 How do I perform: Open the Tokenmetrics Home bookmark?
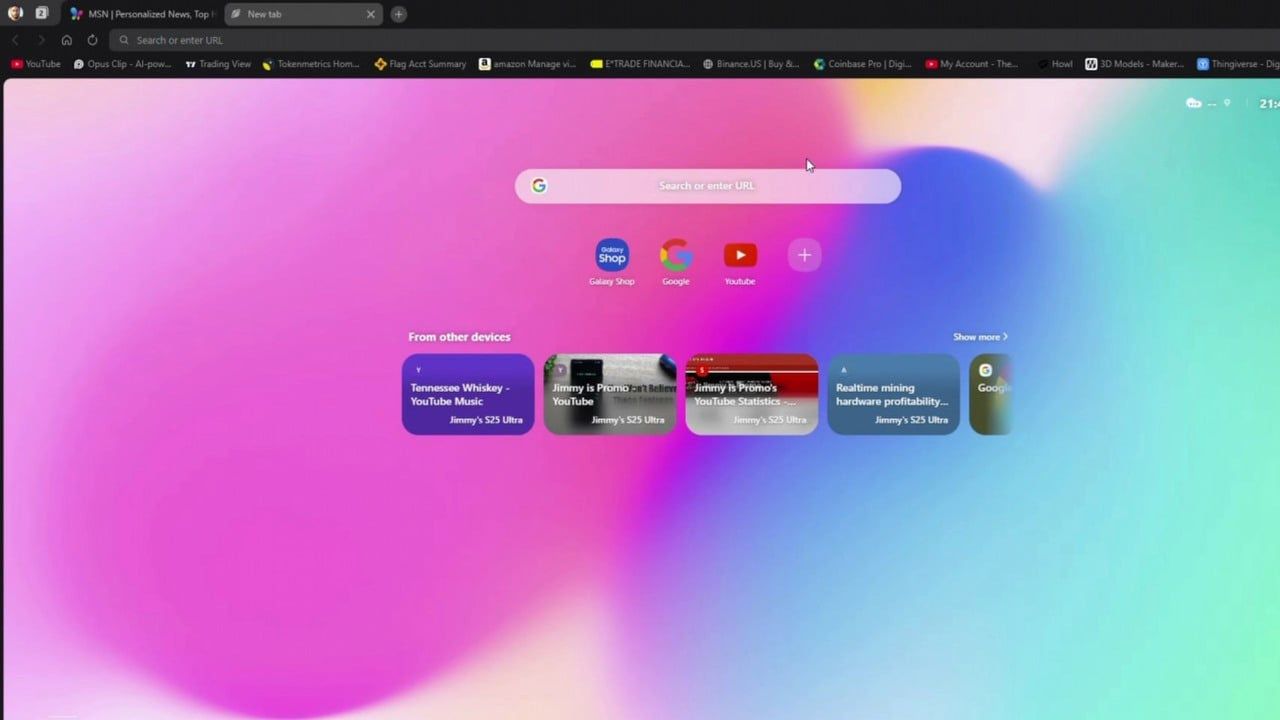[311, 64]
